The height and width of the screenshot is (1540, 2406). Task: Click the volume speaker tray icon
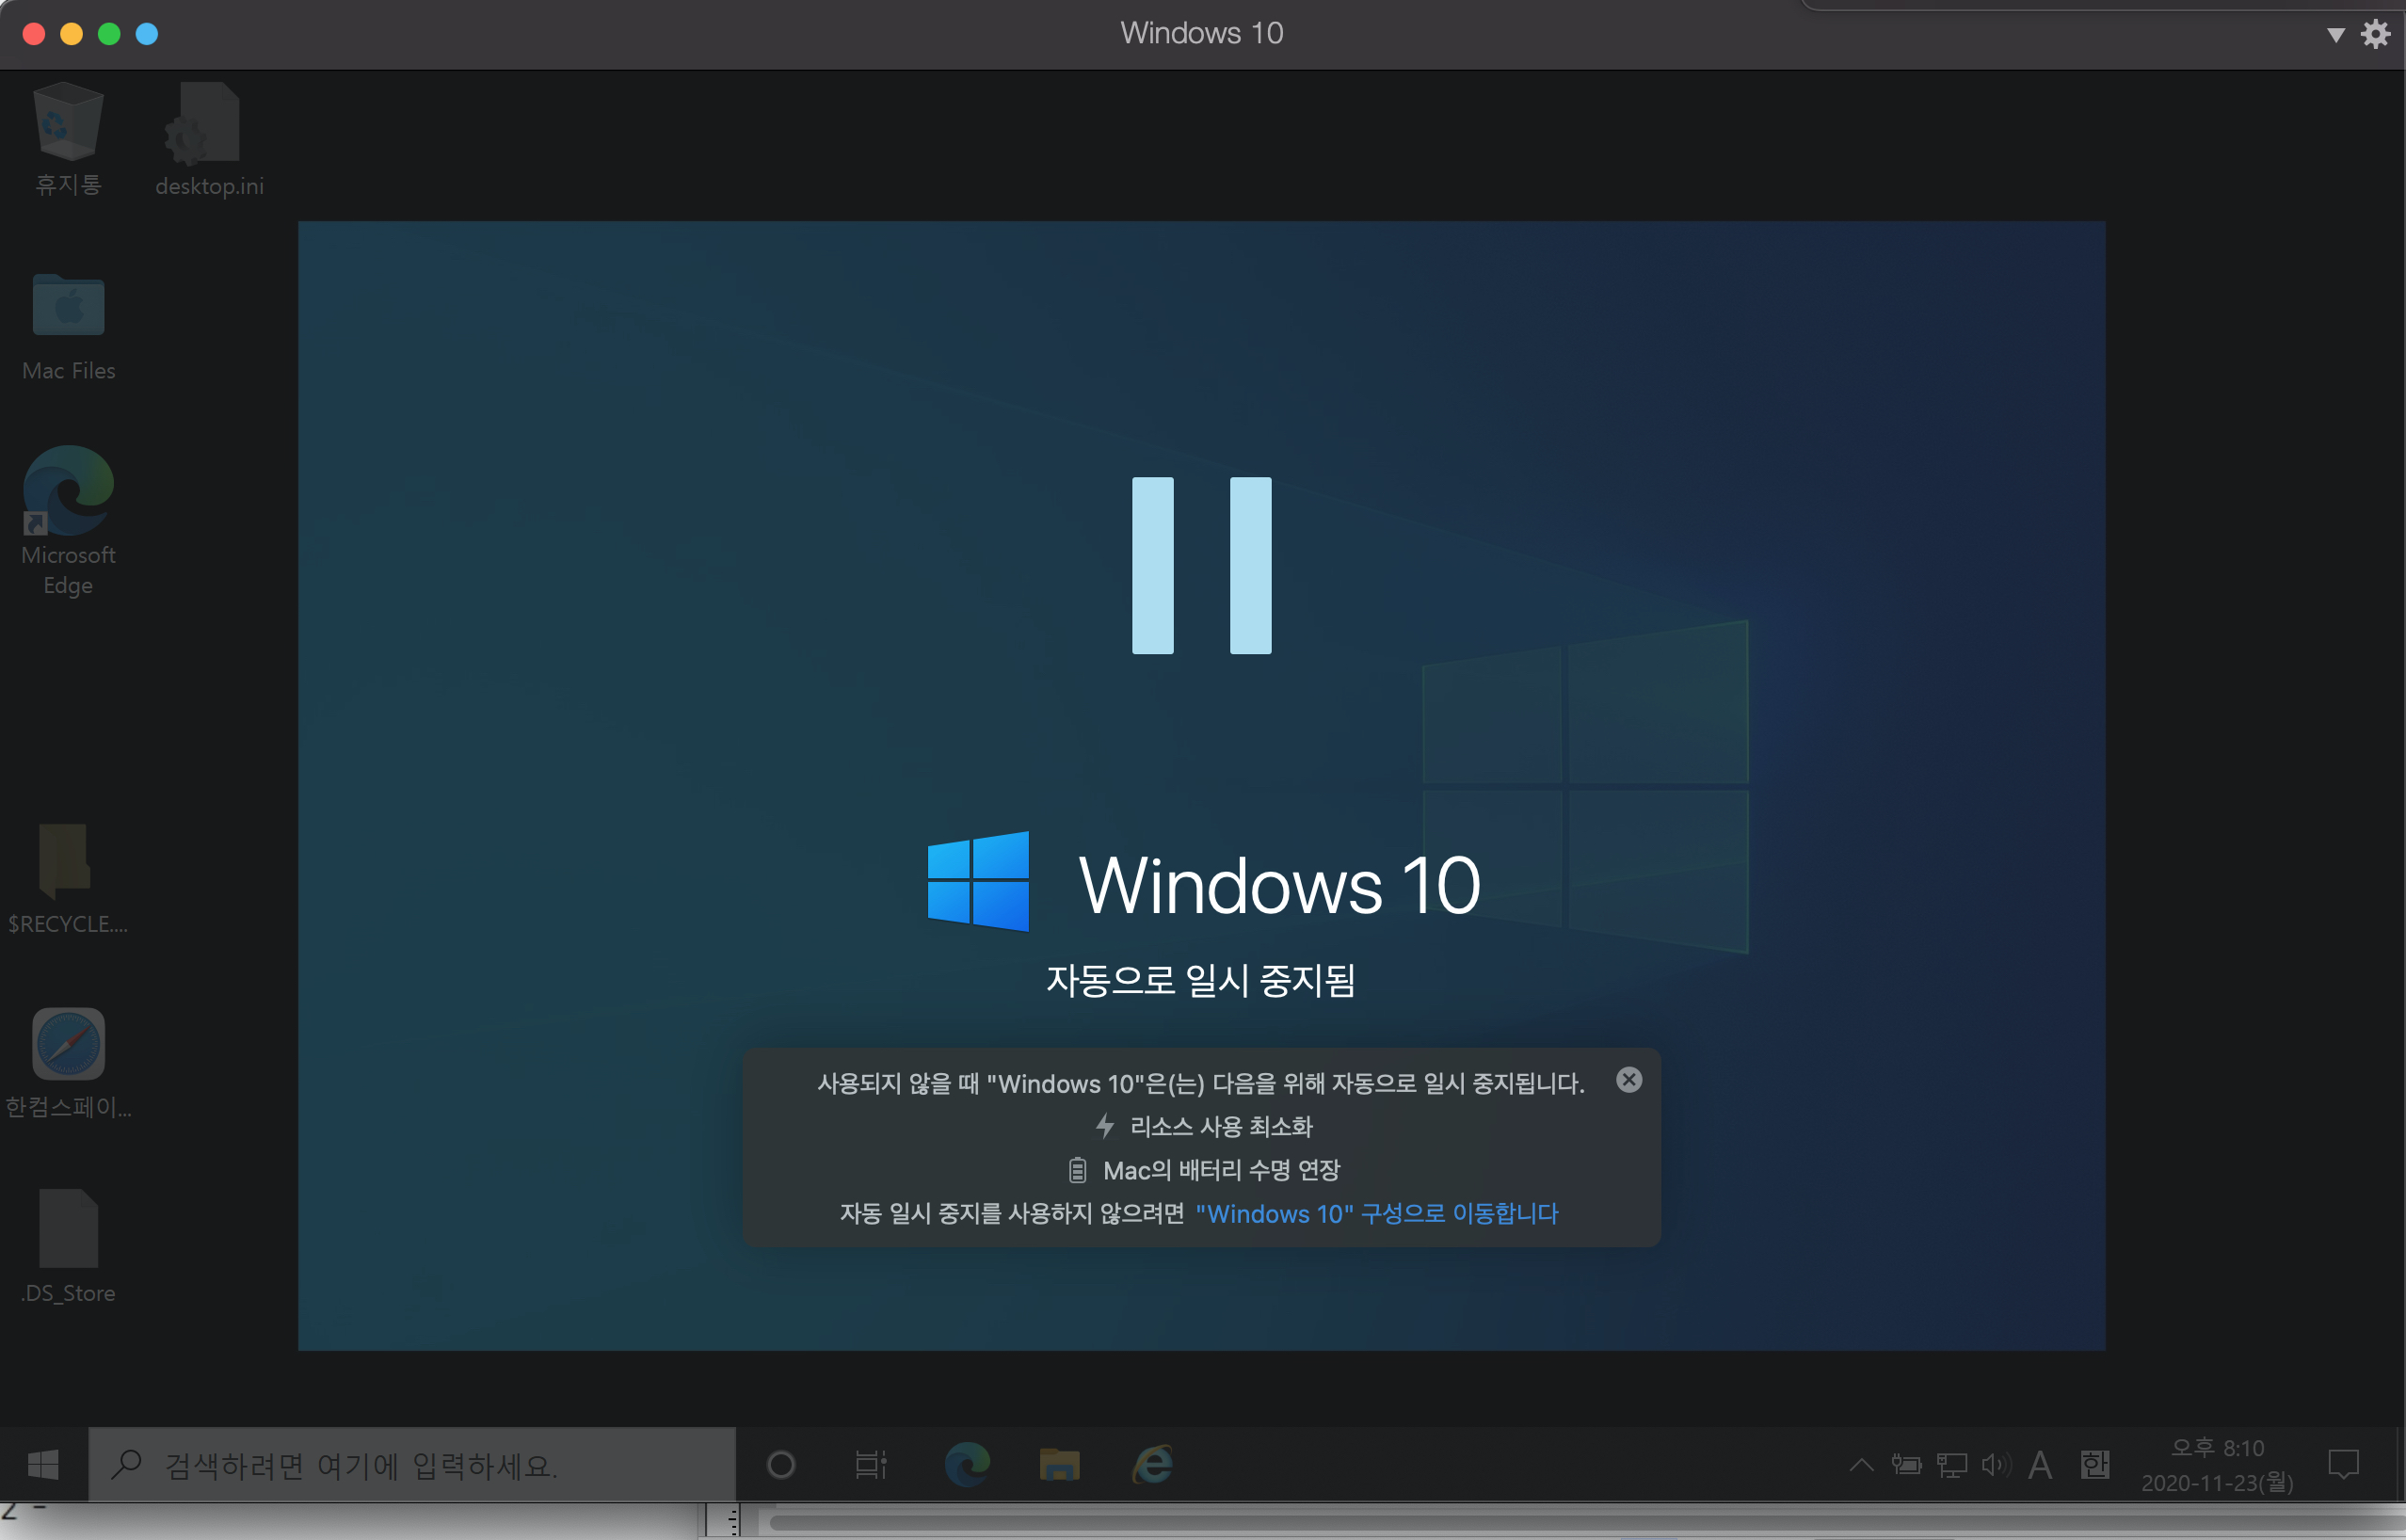pyautogui.click(x=1995, y=1465)
